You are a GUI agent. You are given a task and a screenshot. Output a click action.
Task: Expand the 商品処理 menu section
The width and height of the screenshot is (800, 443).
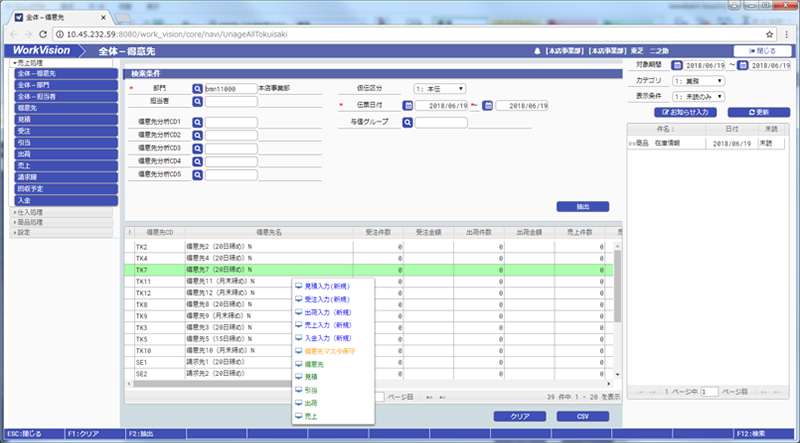click(61, 222)
